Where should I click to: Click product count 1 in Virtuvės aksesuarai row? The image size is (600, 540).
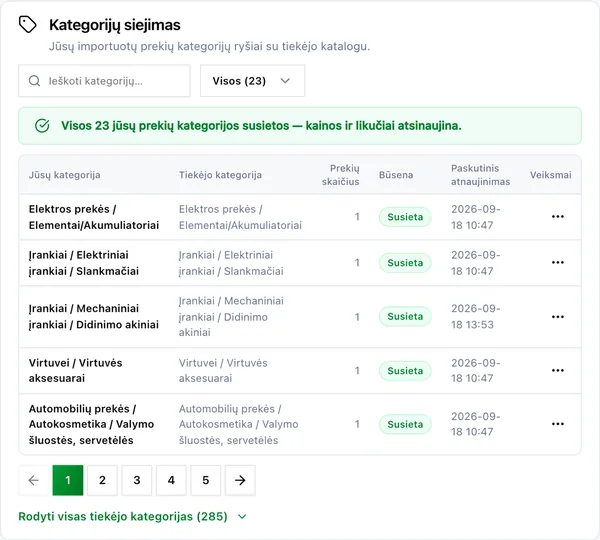click(357, 370)
